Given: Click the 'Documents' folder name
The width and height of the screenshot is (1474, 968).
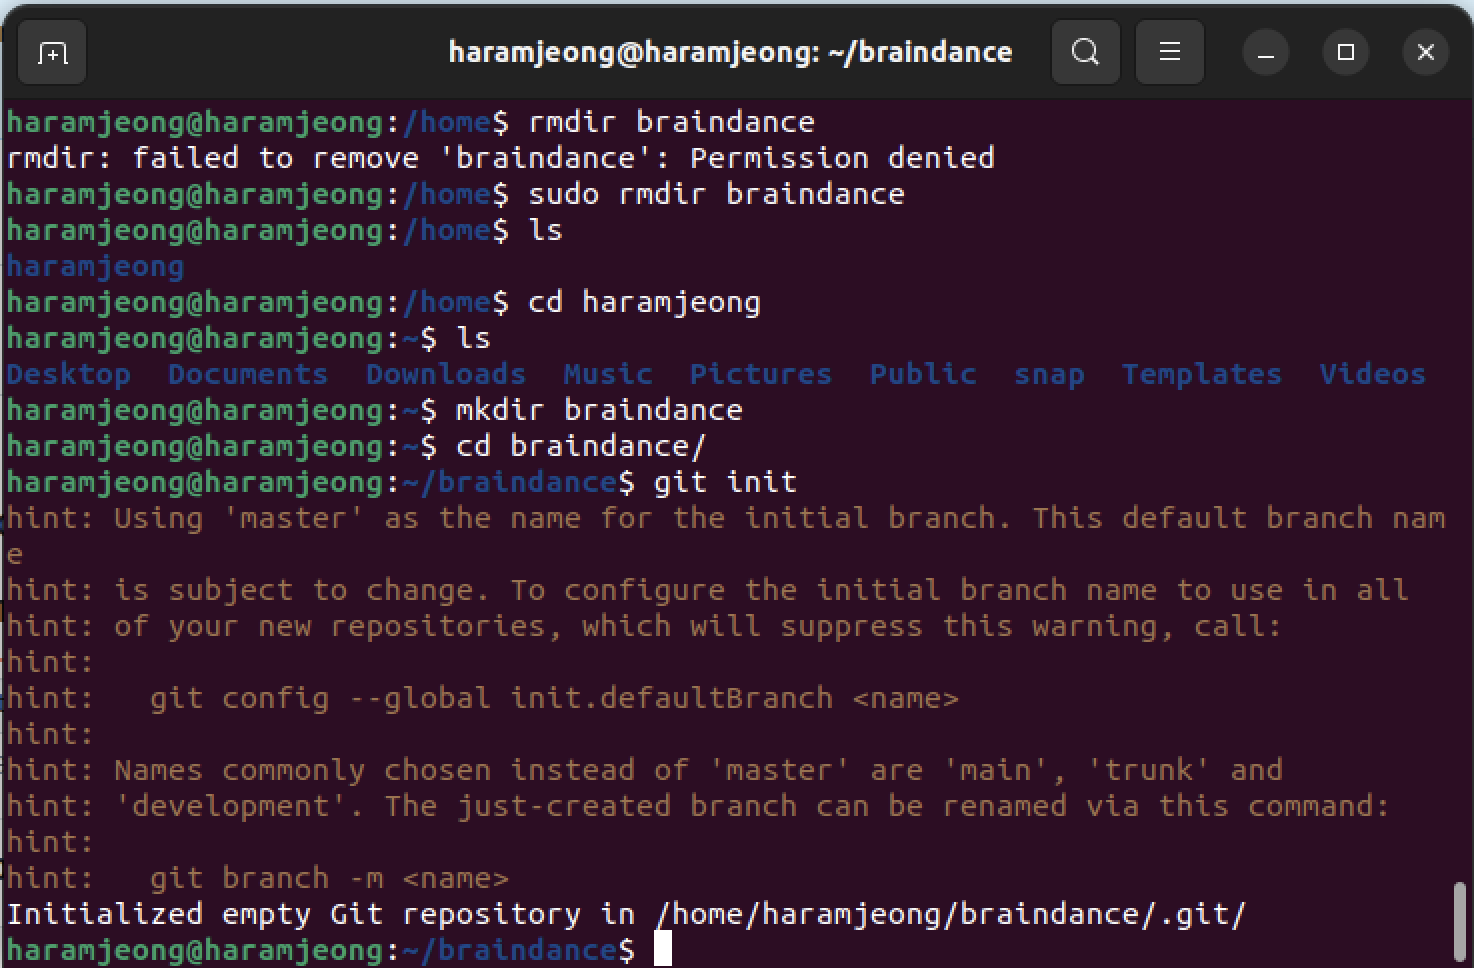Looking at the screenshot, I should click(247, 374).
